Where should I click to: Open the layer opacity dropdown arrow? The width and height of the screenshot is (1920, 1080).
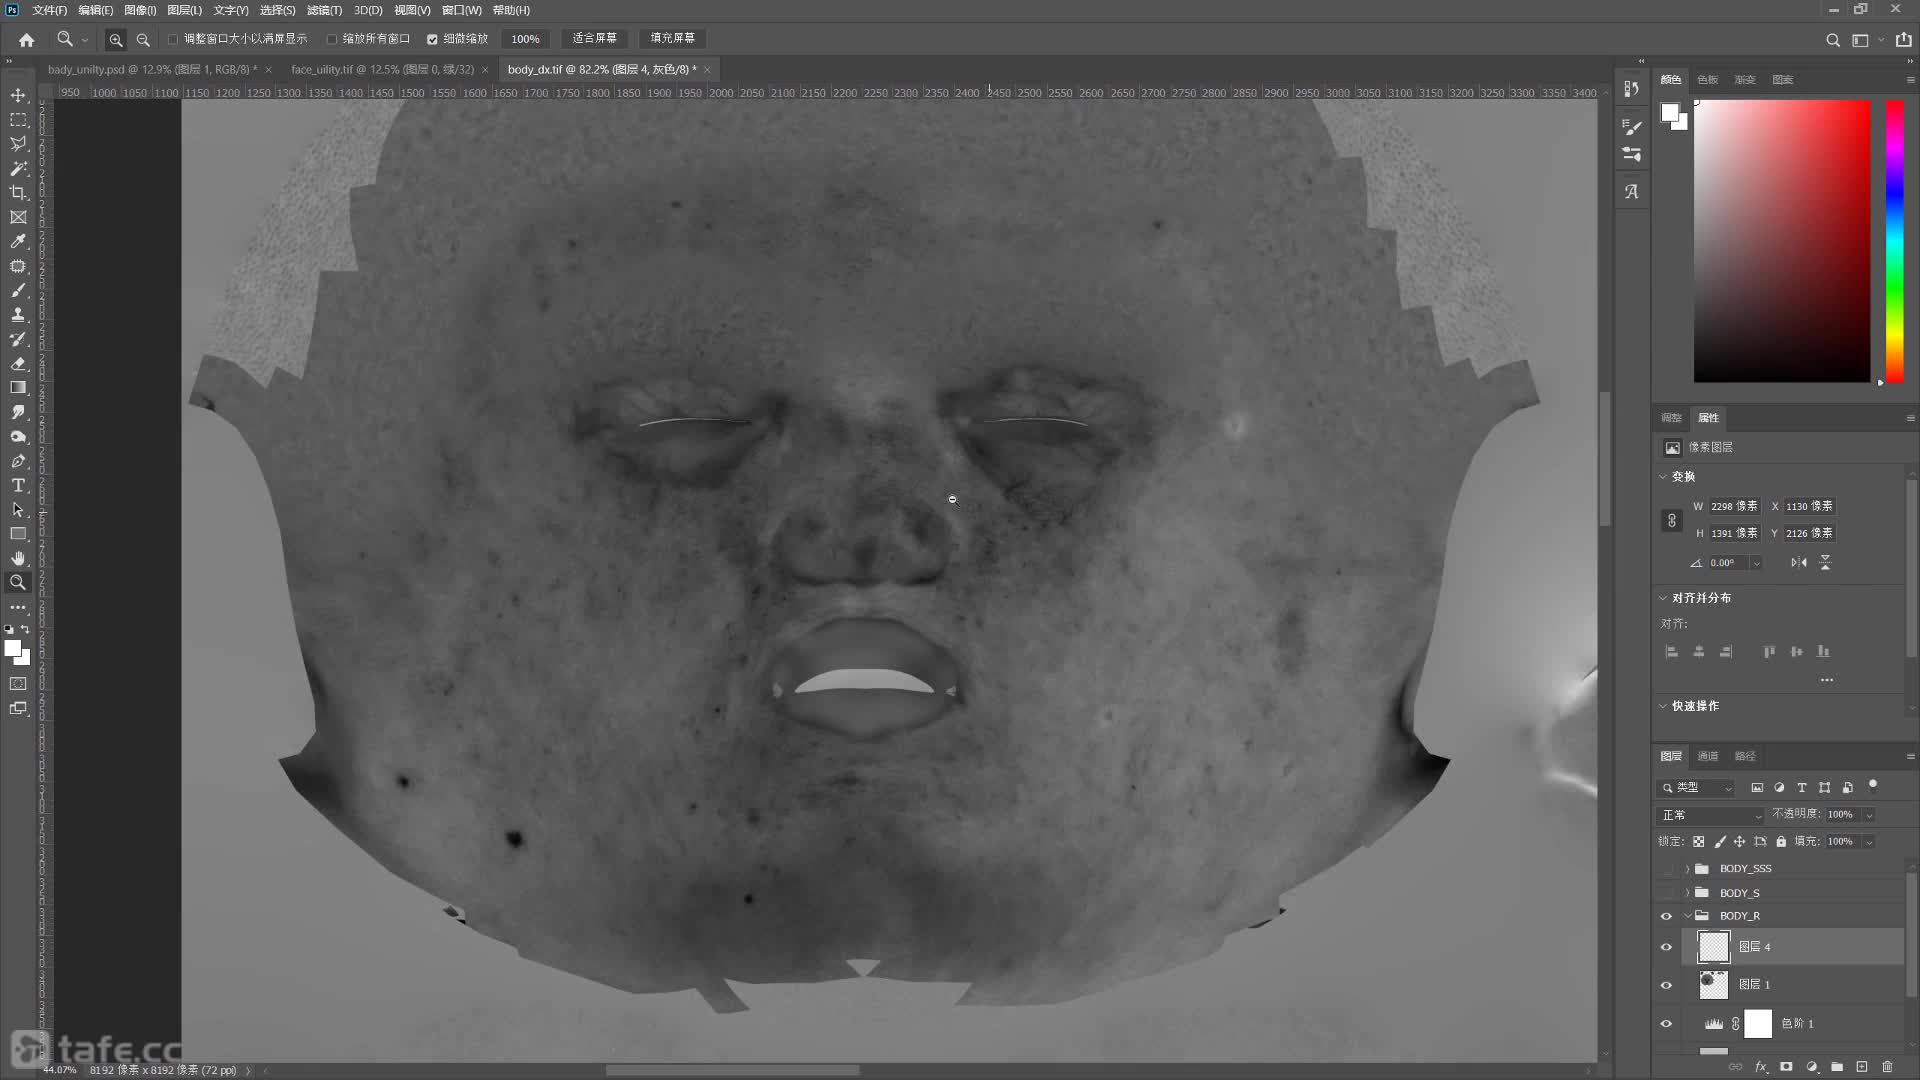(x=1869, y=815)
